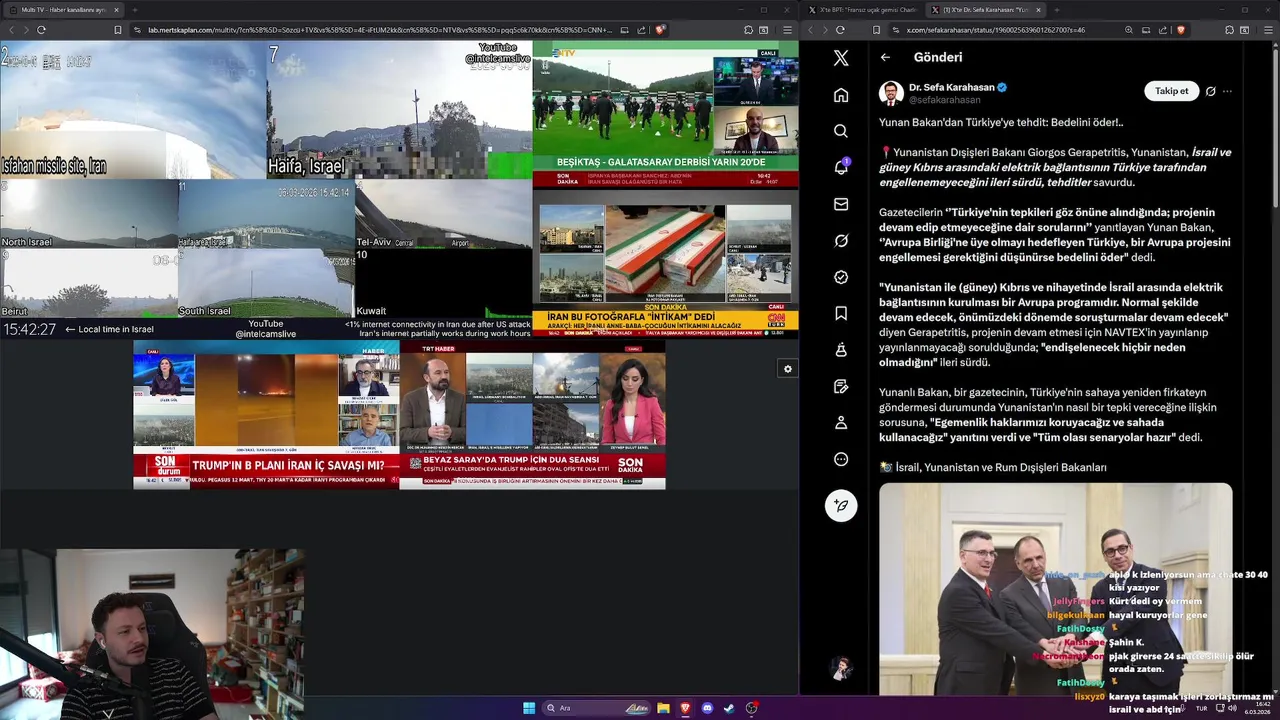Click Brave Shields in Multi TV window
The width and height of the screenshot is (1280, 720).
click(660, 30)
